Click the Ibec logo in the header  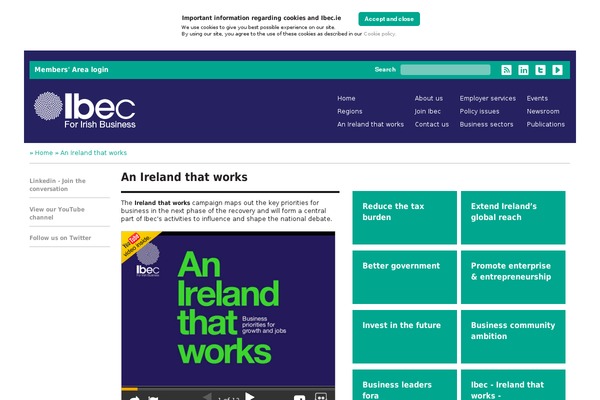(85, 110)
